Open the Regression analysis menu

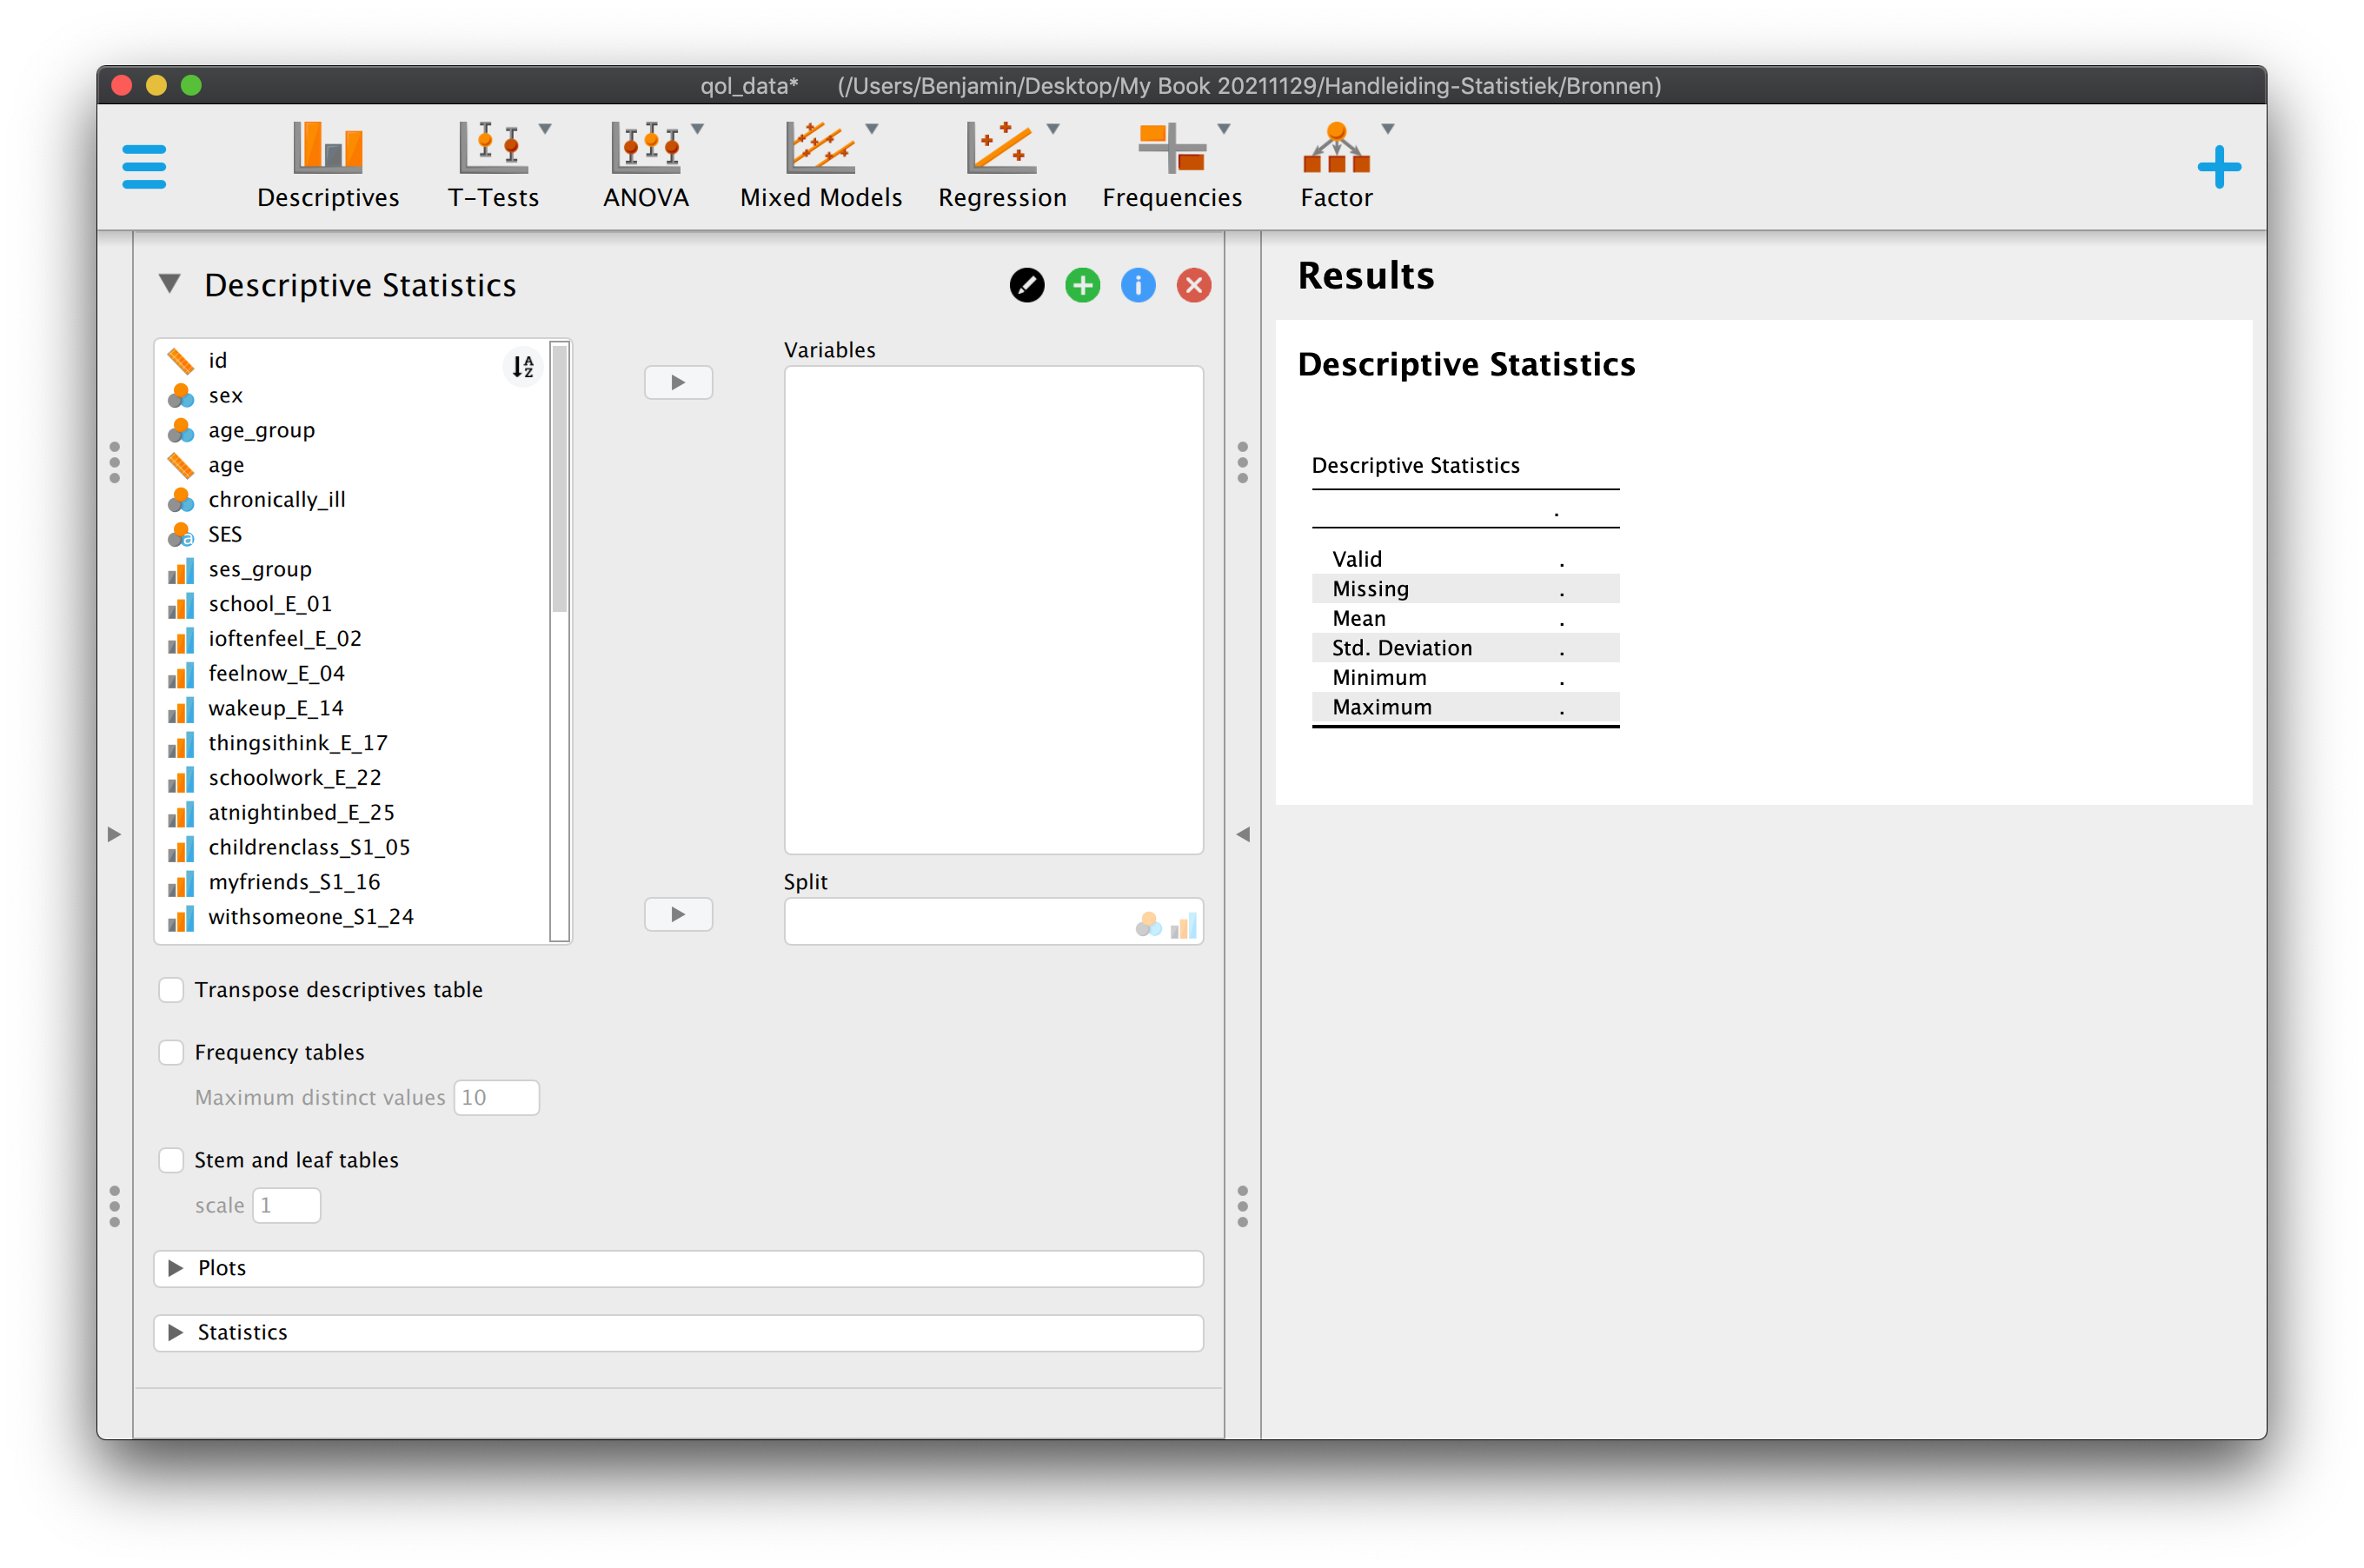coord(1002,166)
